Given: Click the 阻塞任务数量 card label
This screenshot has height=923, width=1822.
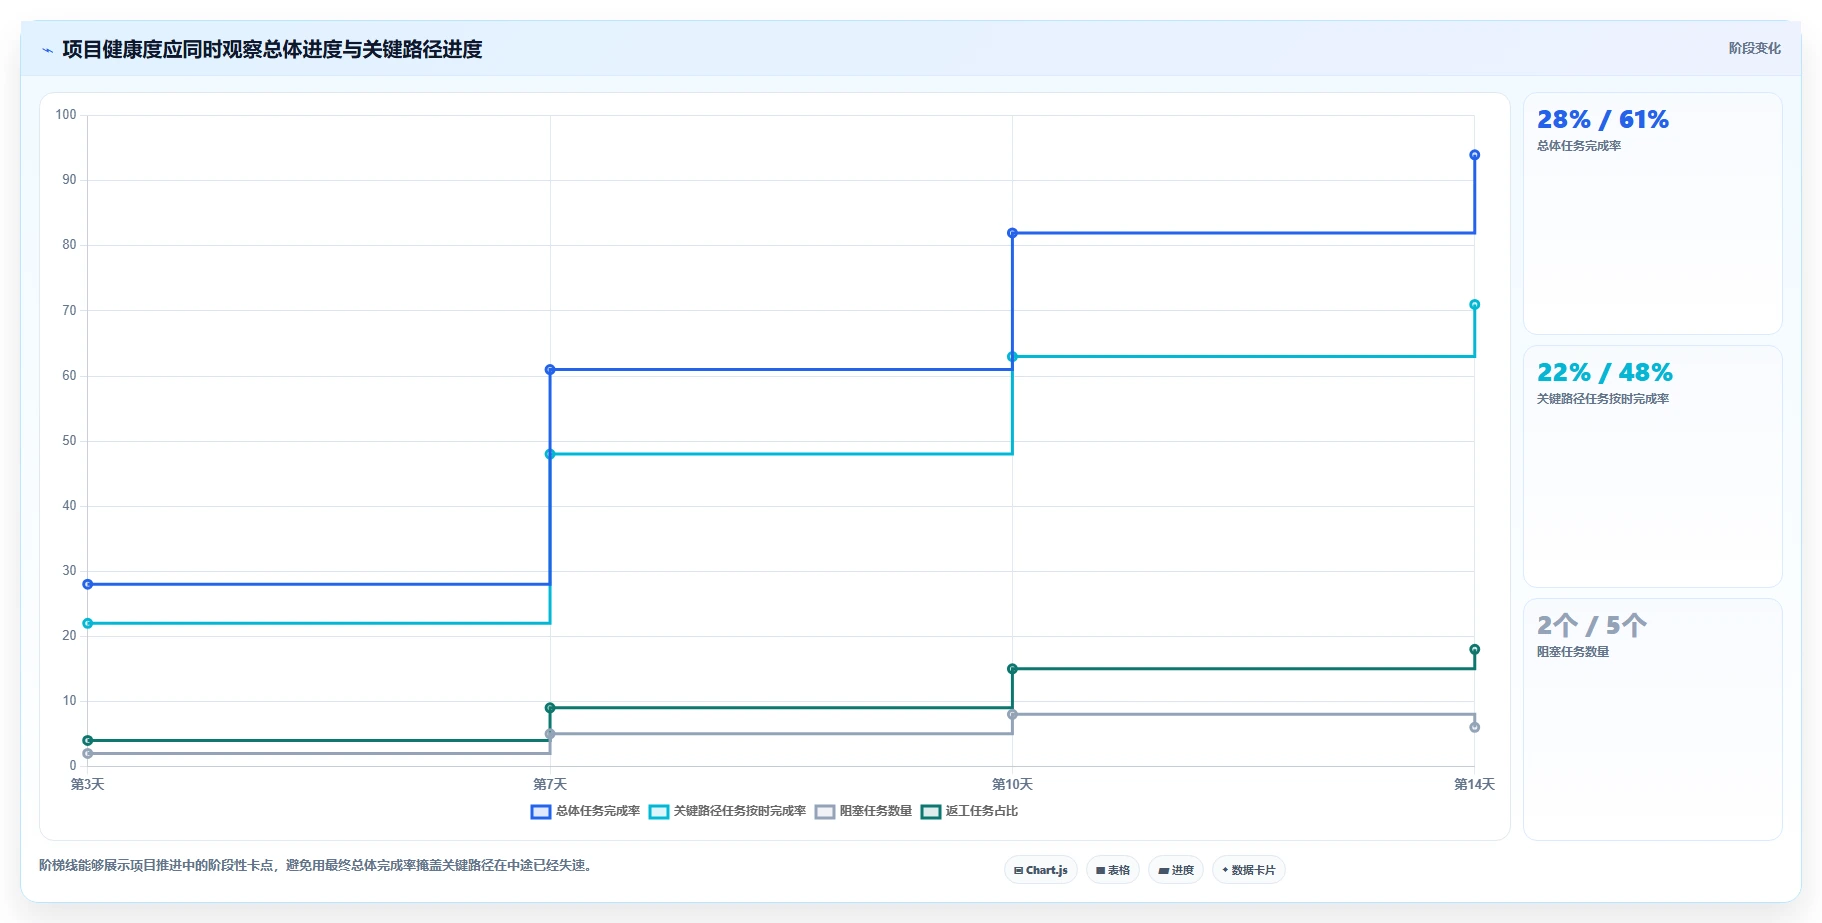Looking at the screenshot, I should click(x=1573, y=652).
